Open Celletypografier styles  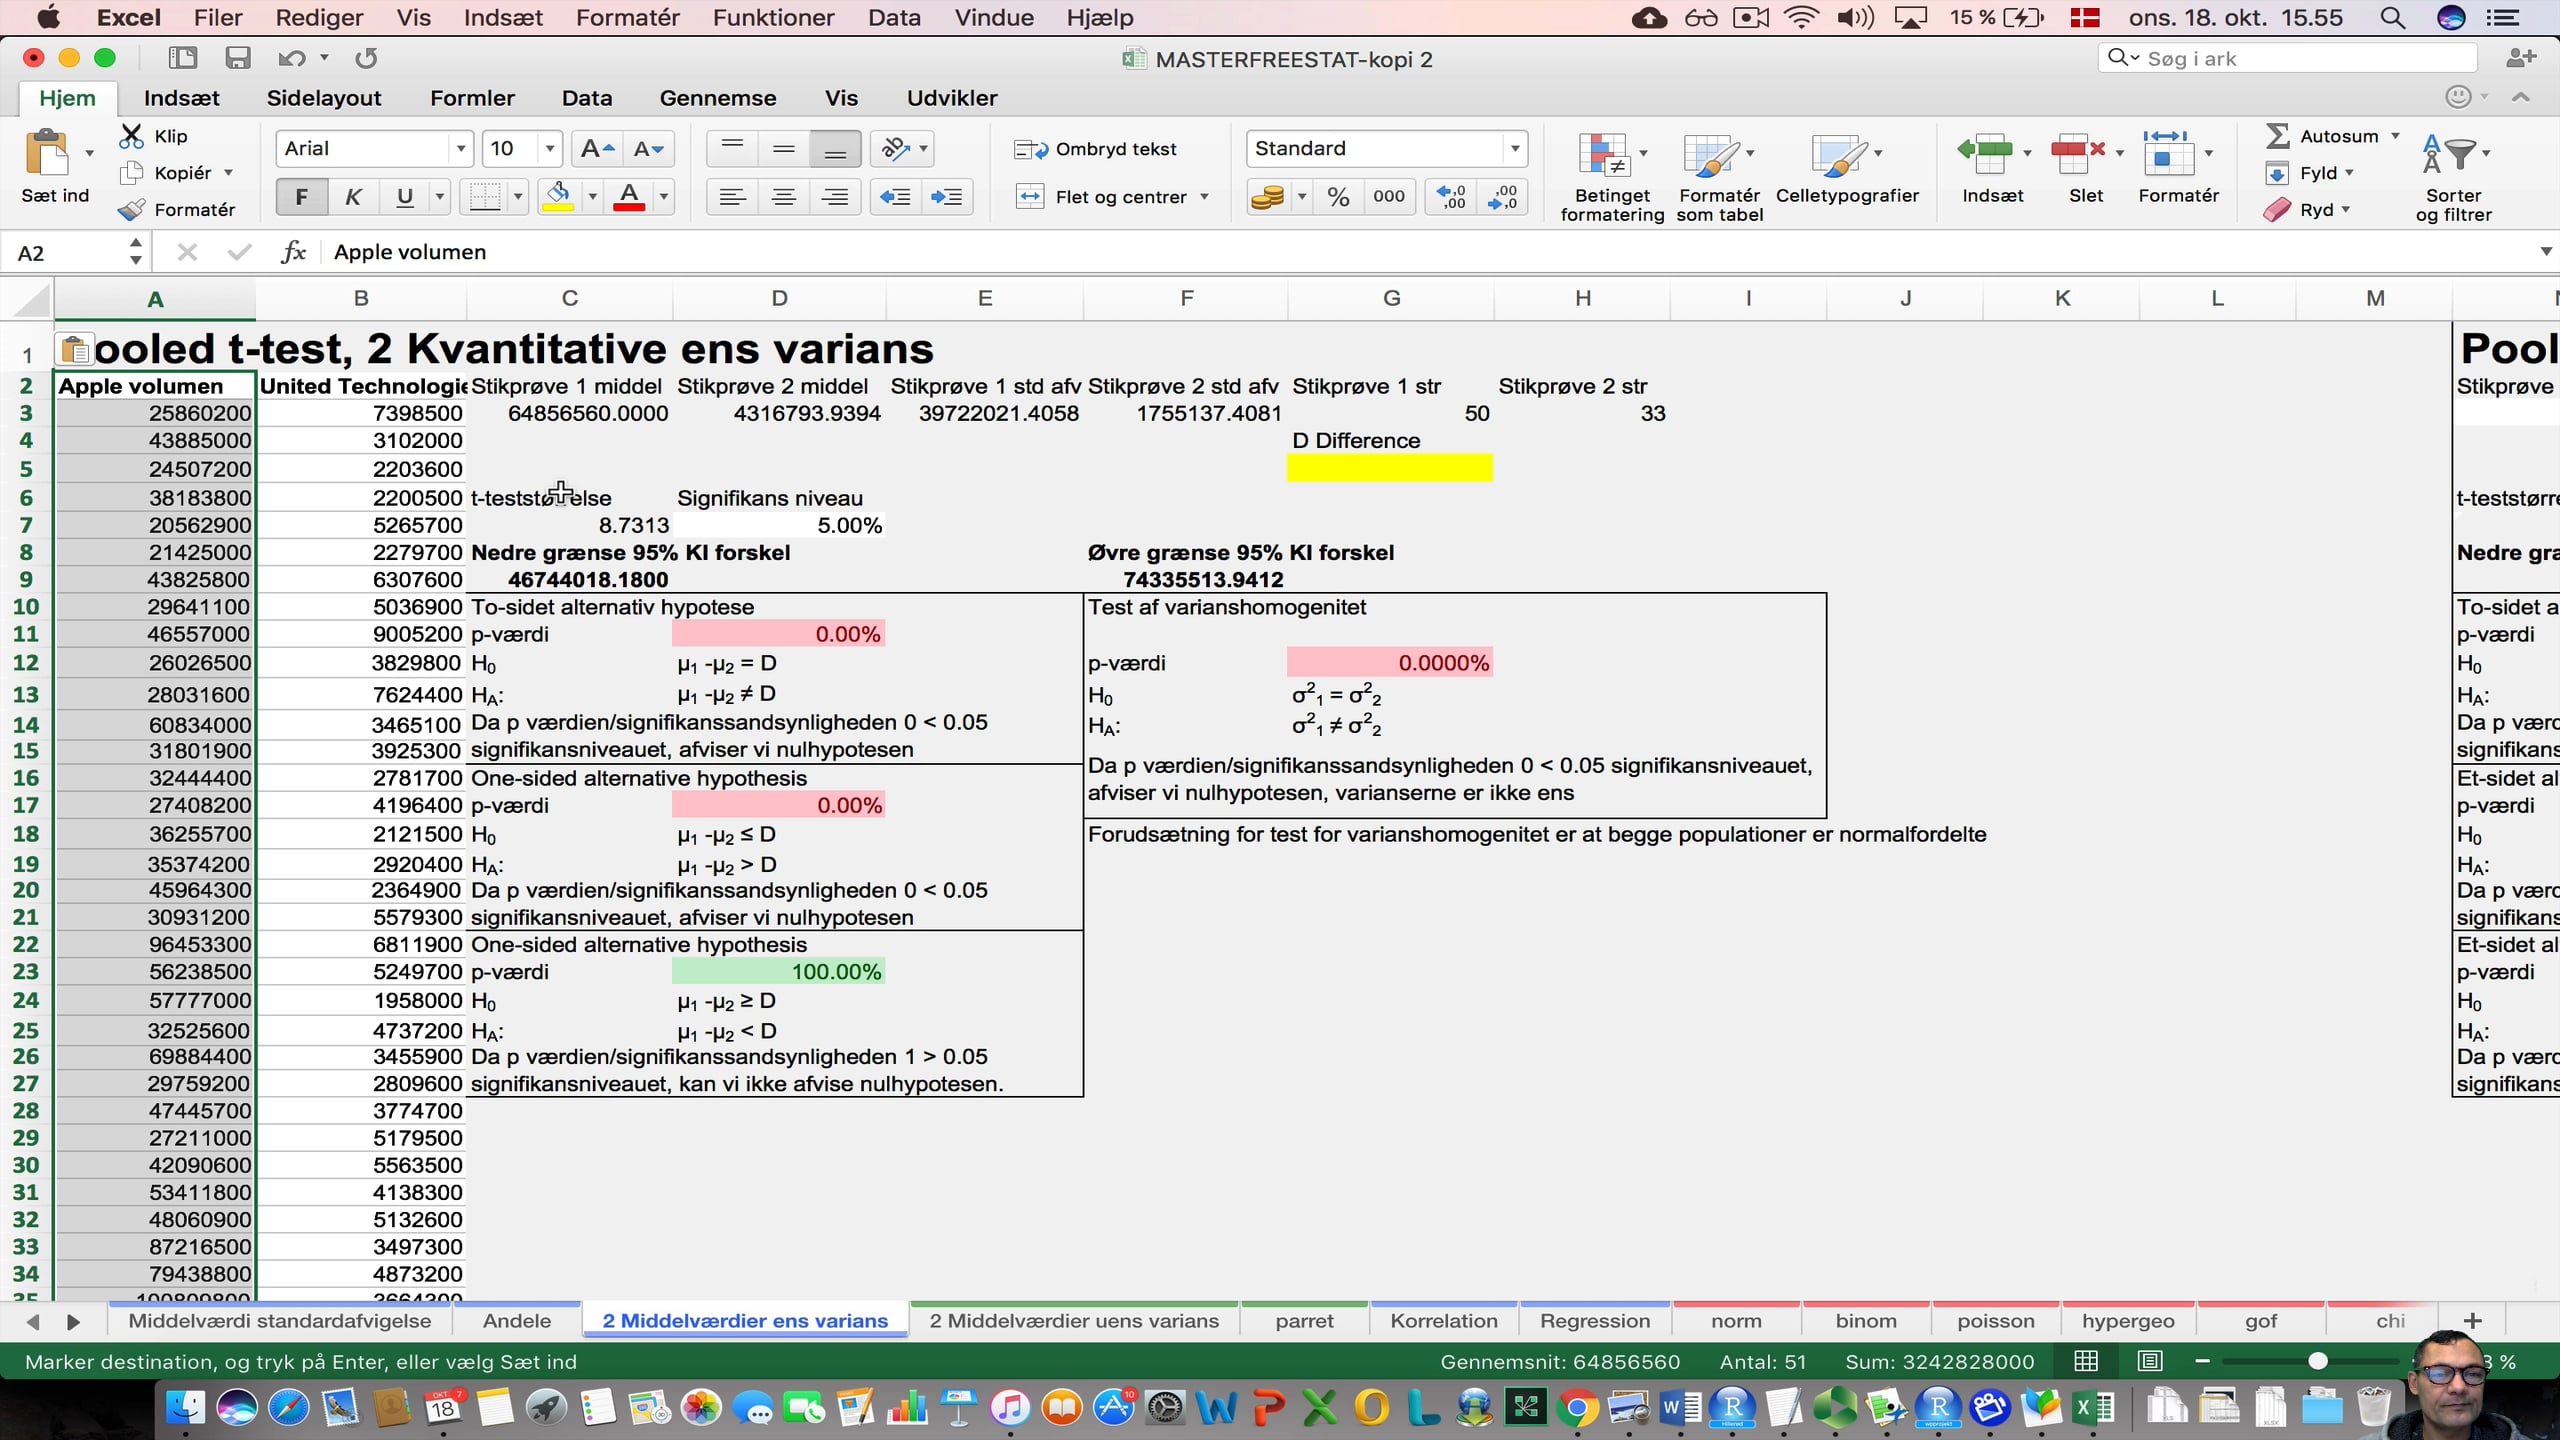1847,168
